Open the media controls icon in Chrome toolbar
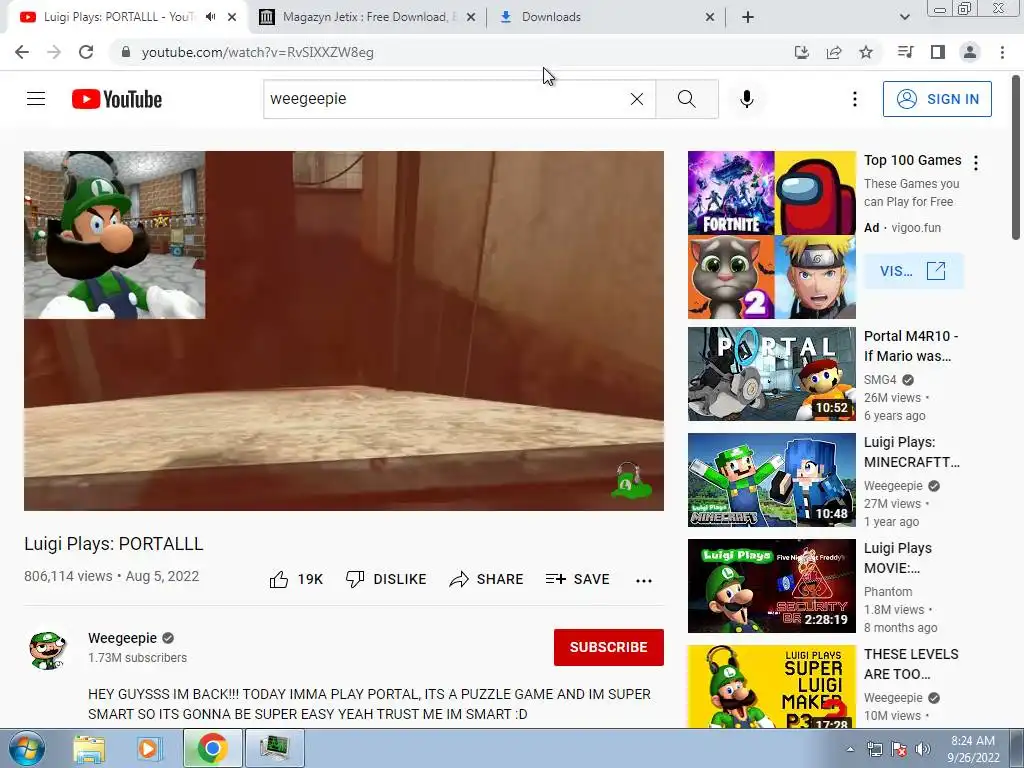The height and width of the screenshot is (768, 1024). click(x=905, y=52)
